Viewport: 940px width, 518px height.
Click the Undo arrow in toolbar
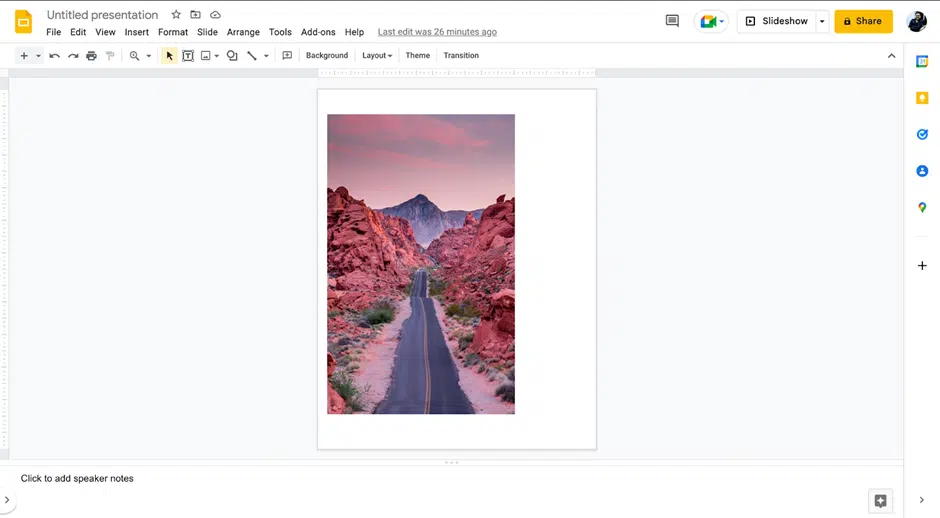[x=54, y=56]
